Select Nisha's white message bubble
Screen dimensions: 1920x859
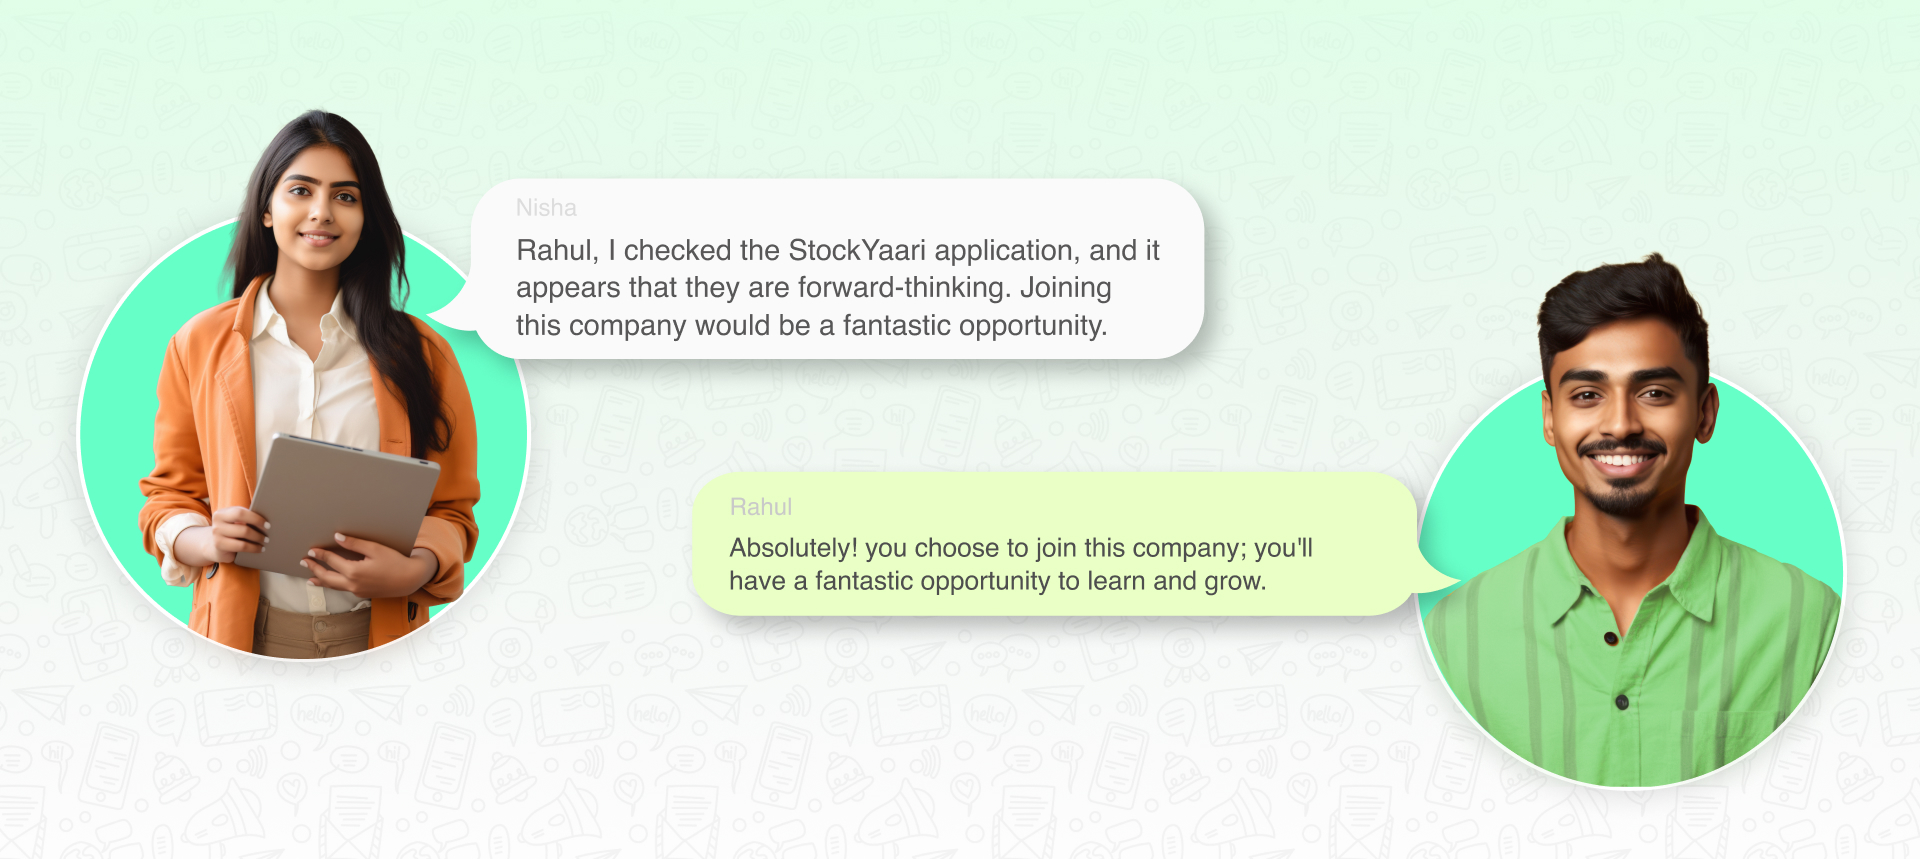(838, 269)
